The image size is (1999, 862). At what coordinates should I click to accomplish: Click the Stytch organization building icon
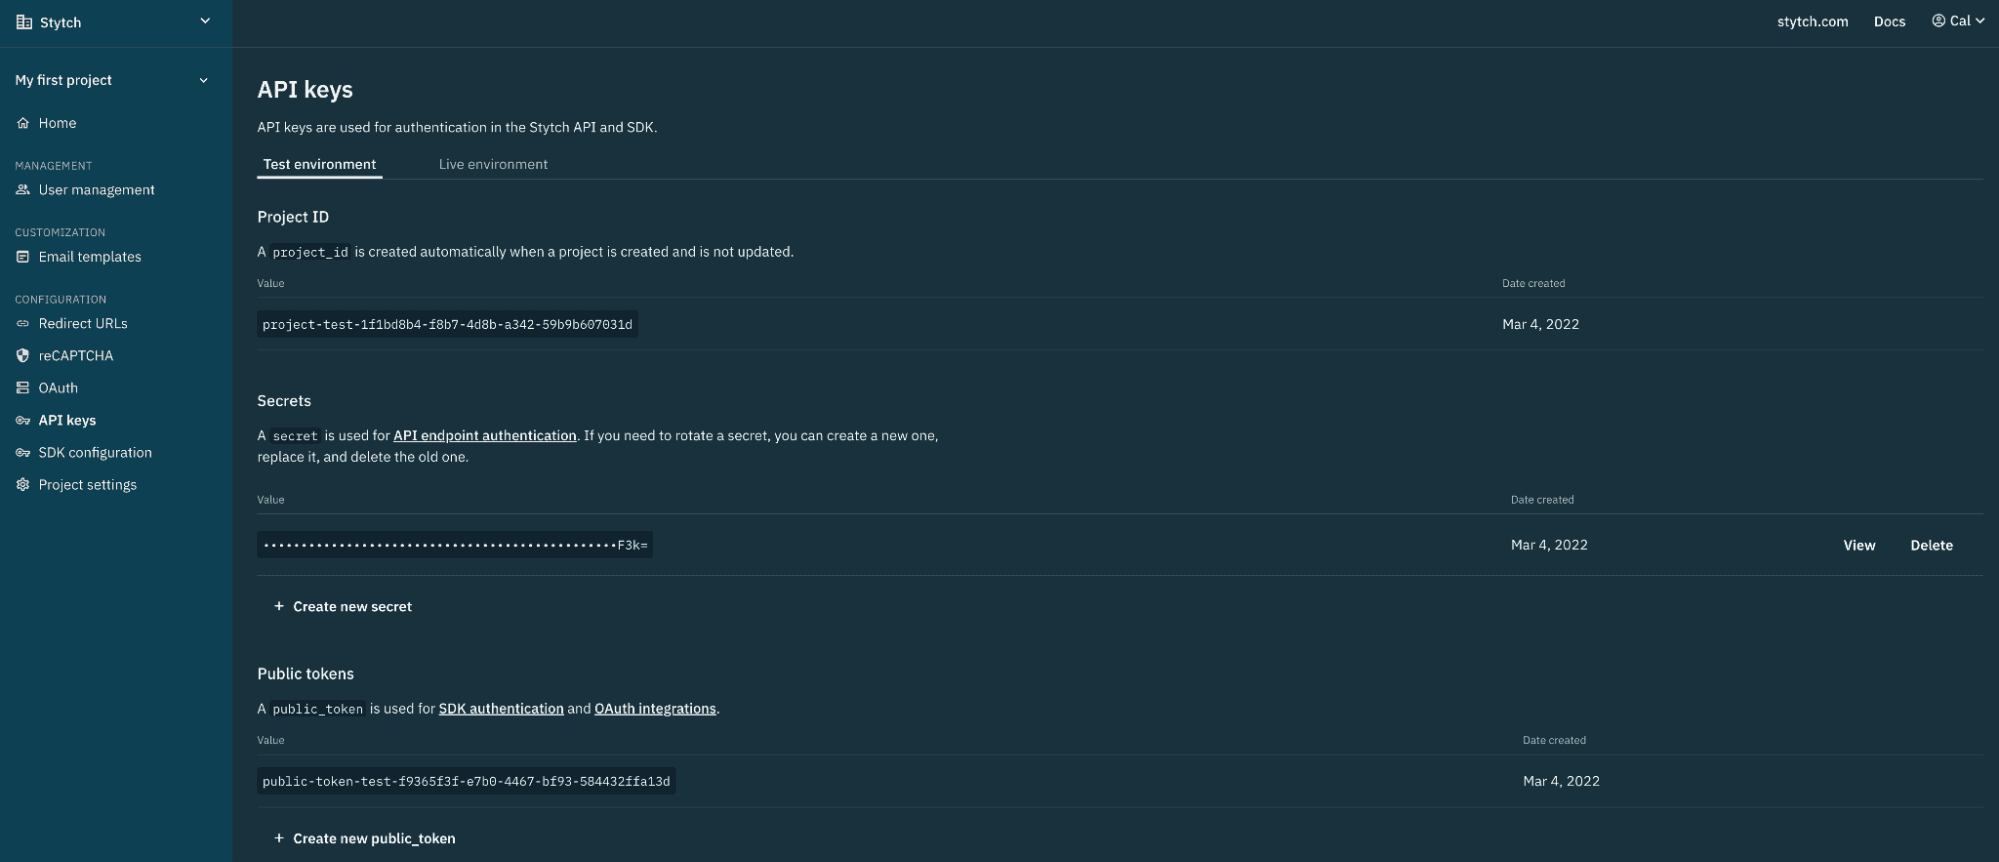click(x=24, y=22)
